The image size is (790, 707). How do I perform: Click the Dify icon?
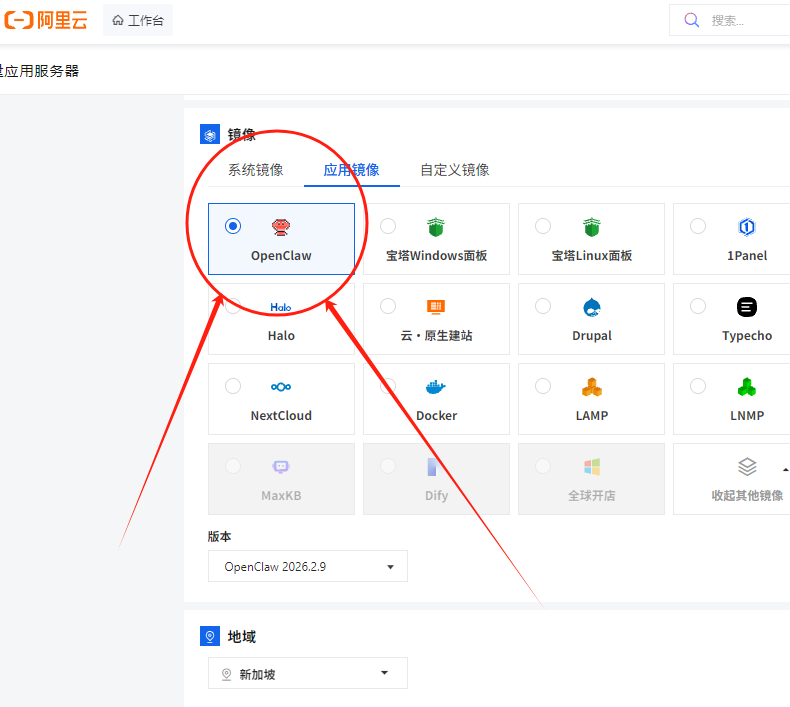(x=432, y=467)
